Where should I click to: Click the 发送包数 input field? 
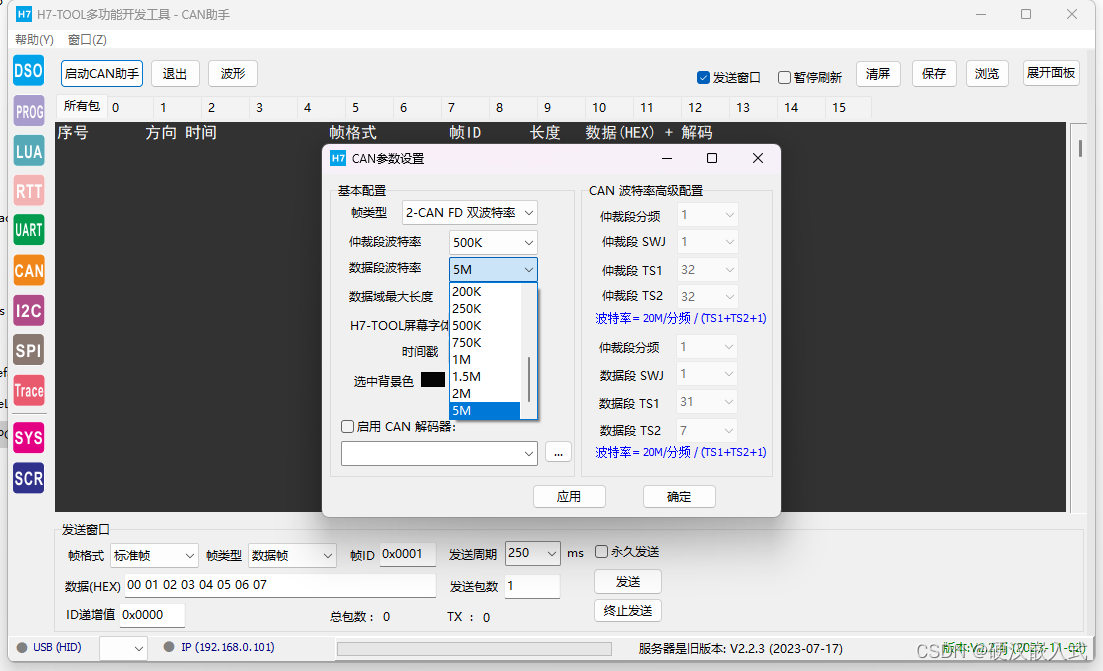(x=532, y=586)
